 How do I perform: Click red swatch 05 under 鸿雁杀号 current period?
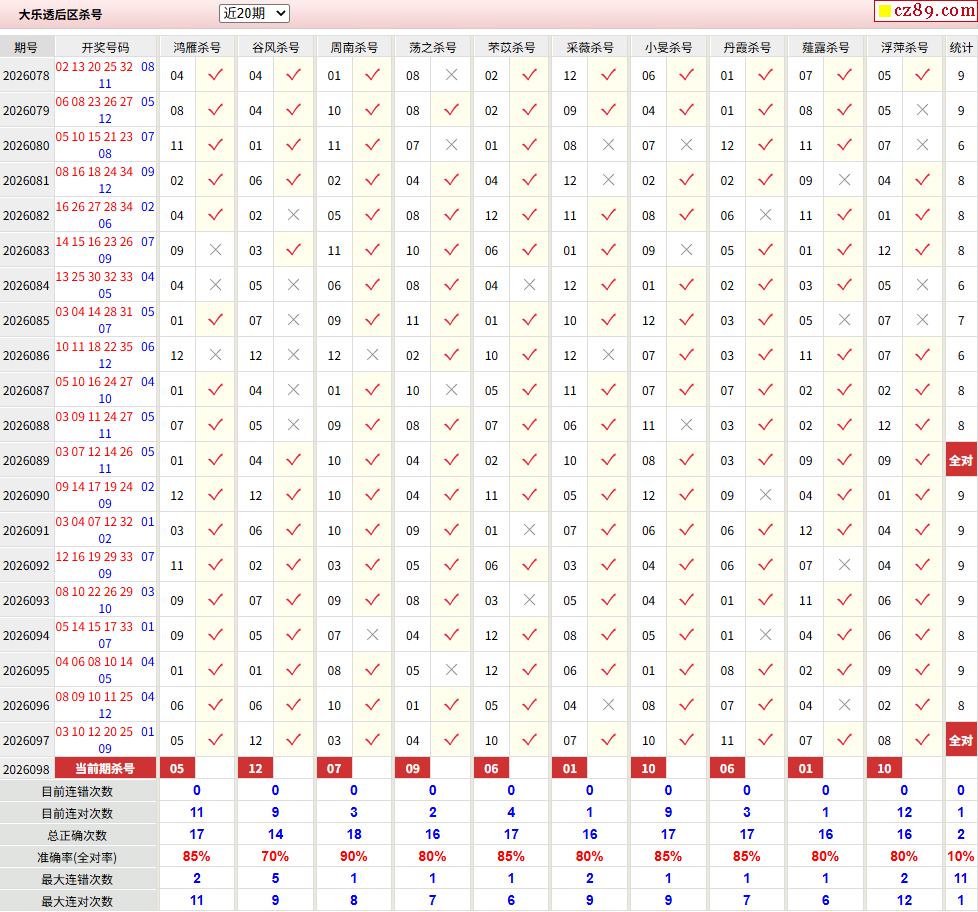177,768
